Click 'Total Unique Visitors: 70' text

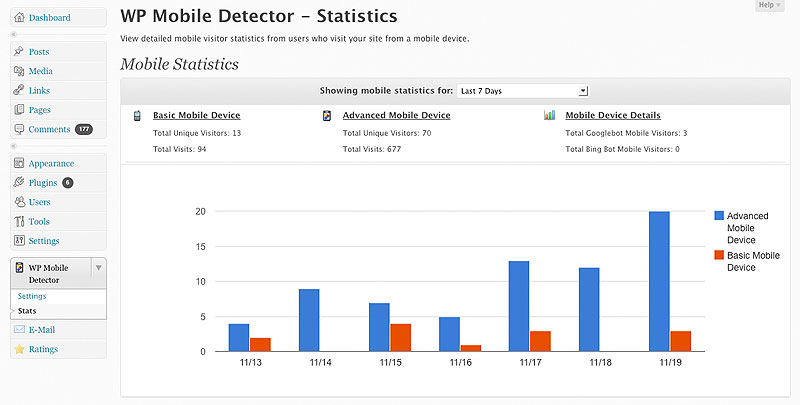[387, 133]
